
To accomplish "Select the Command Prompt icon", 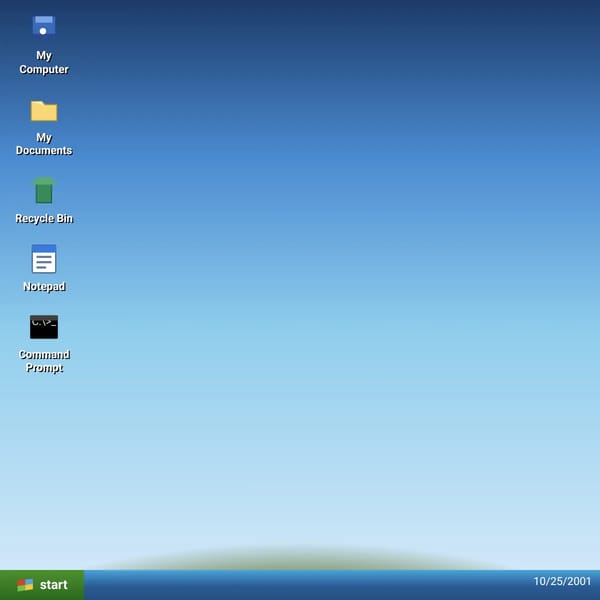I will pyautogui.click(x=44, y=327).
